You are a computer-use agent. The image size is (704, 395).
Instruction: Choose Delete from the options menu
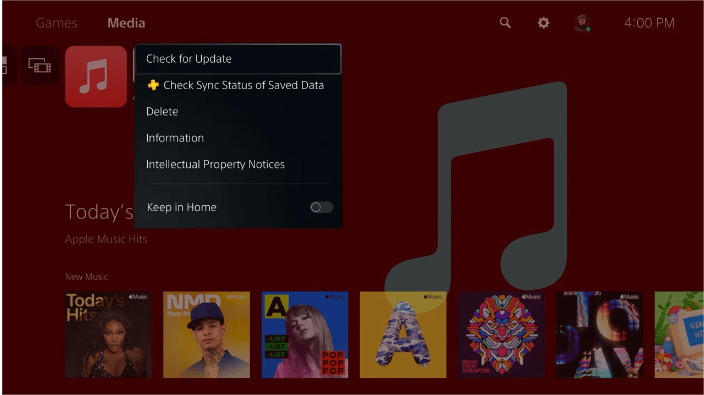point(238,111)
